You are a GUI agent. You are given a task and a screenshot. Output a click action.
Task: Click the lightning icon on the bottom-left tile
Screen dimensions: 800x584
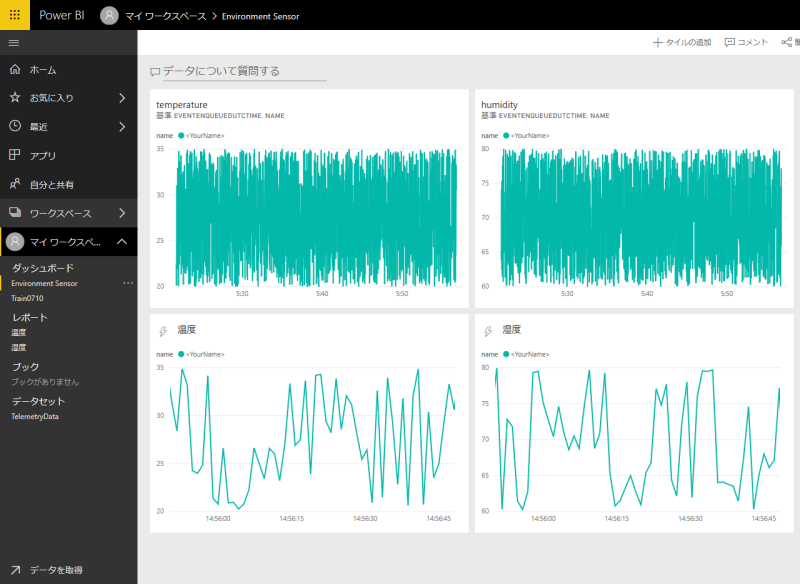coord(163,331)
